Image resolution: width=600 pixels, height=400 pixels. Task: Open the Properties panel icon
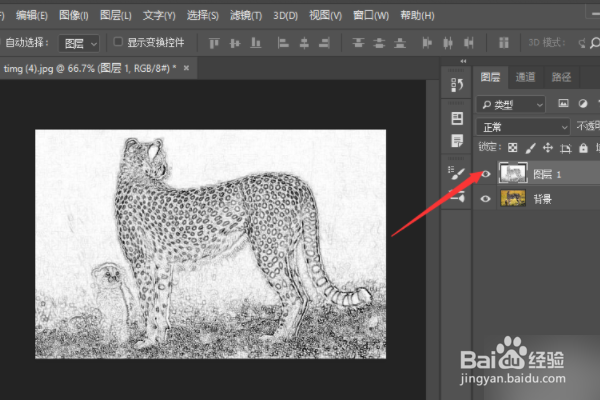(x=457, y=118)
